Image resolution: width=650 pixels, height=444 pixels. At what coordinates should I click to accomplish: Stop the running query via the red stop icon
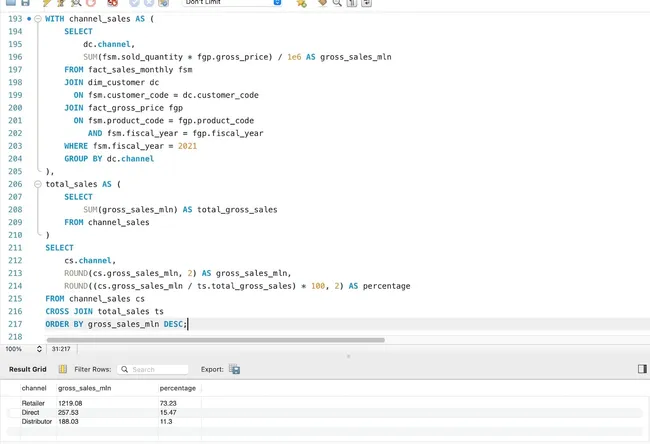point(91,3)
